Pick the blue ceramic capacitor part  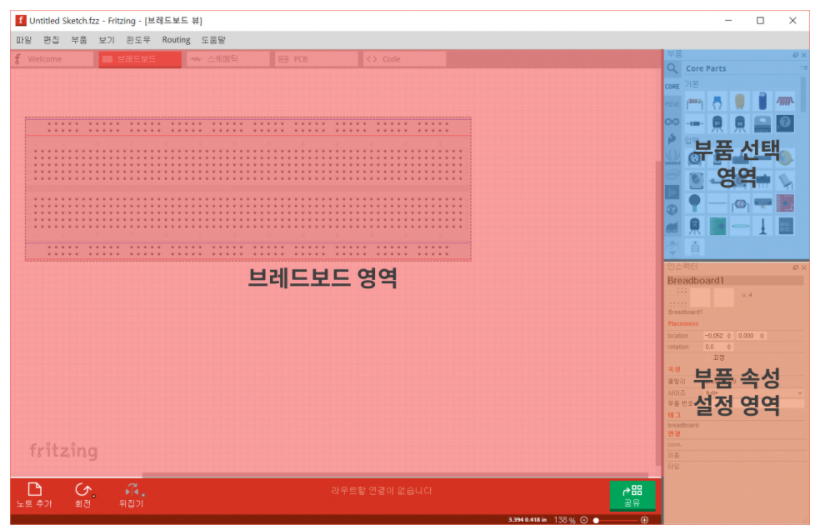coord(717,102)
